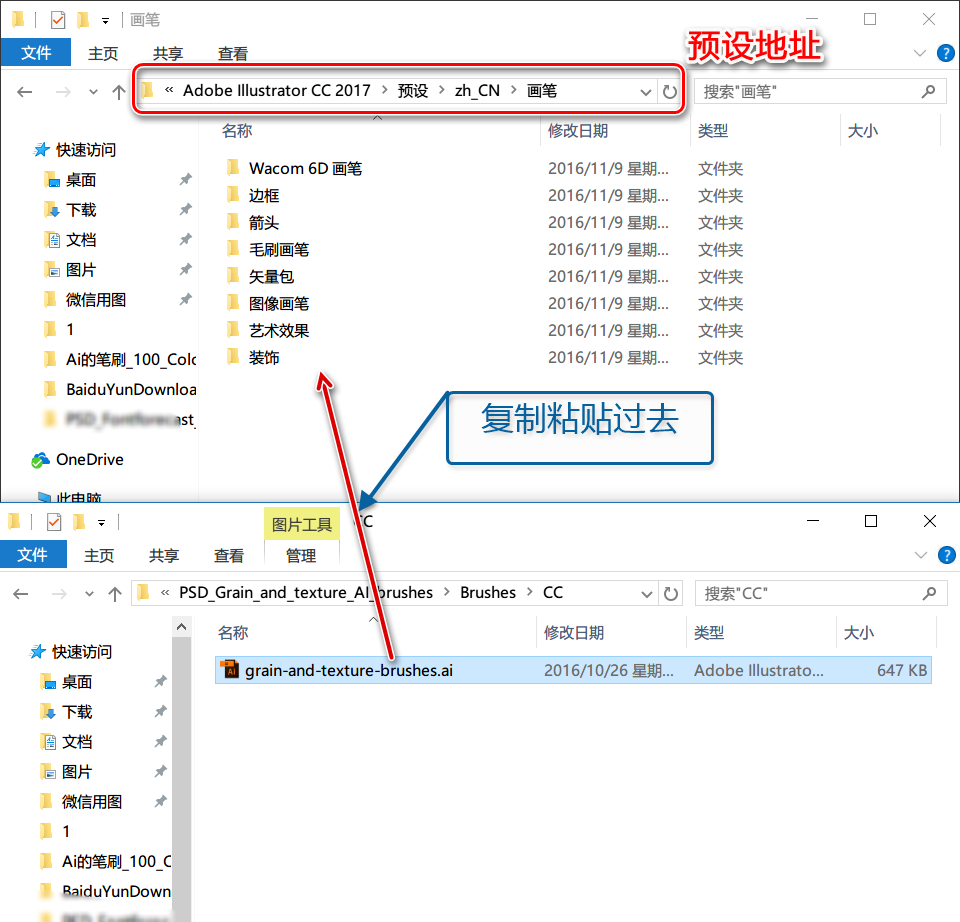Click back arrow in 画笔 window
Viewport: 960px width, 922px height.
(x=24, y=92)
